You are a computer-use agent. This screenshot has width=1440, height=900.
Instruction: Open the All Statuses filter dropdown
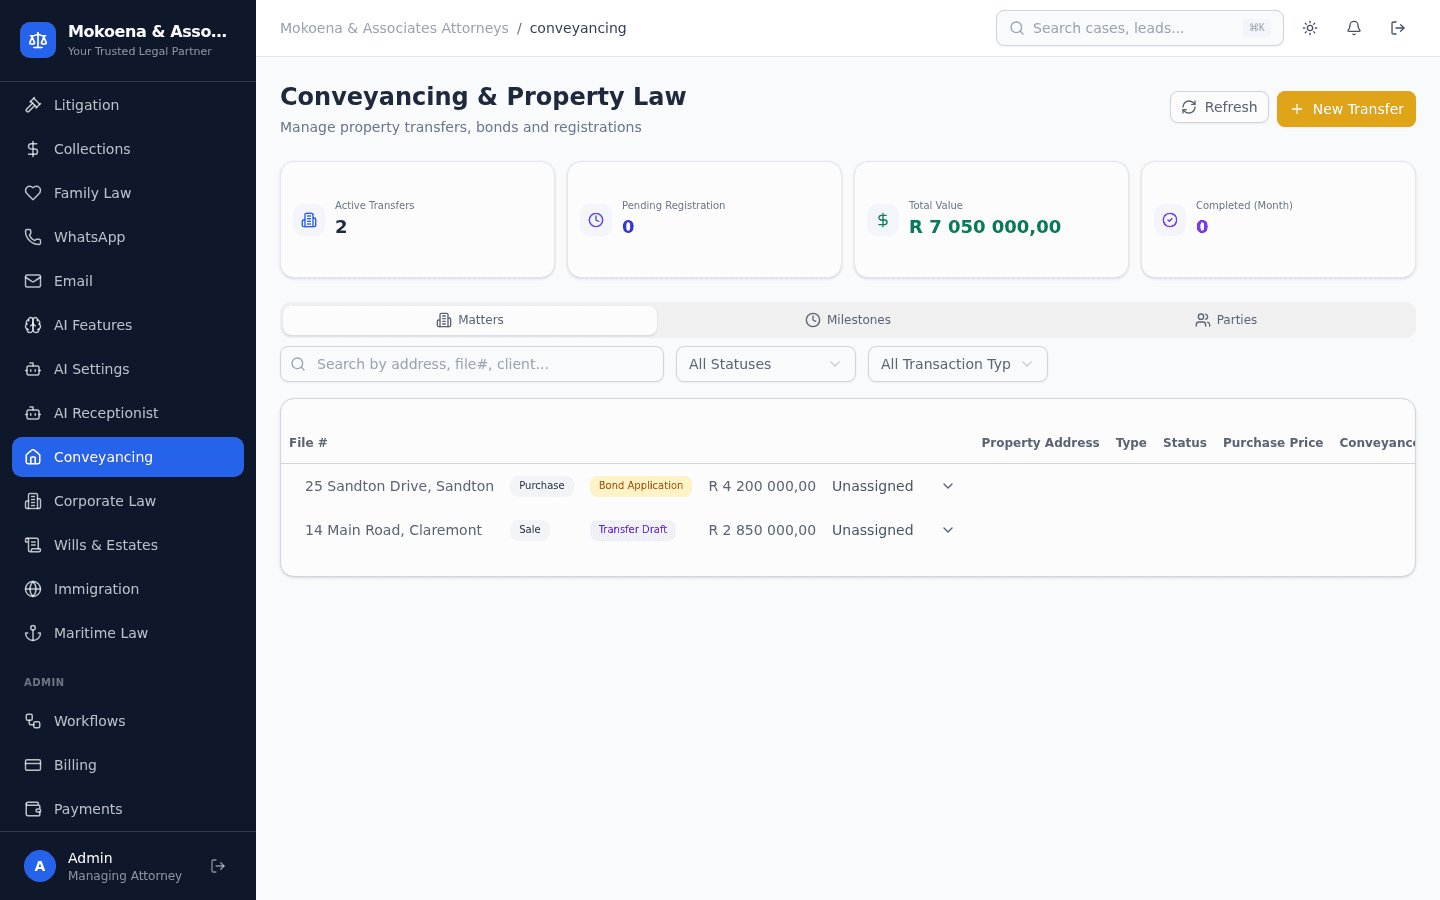tap(766, 364)
